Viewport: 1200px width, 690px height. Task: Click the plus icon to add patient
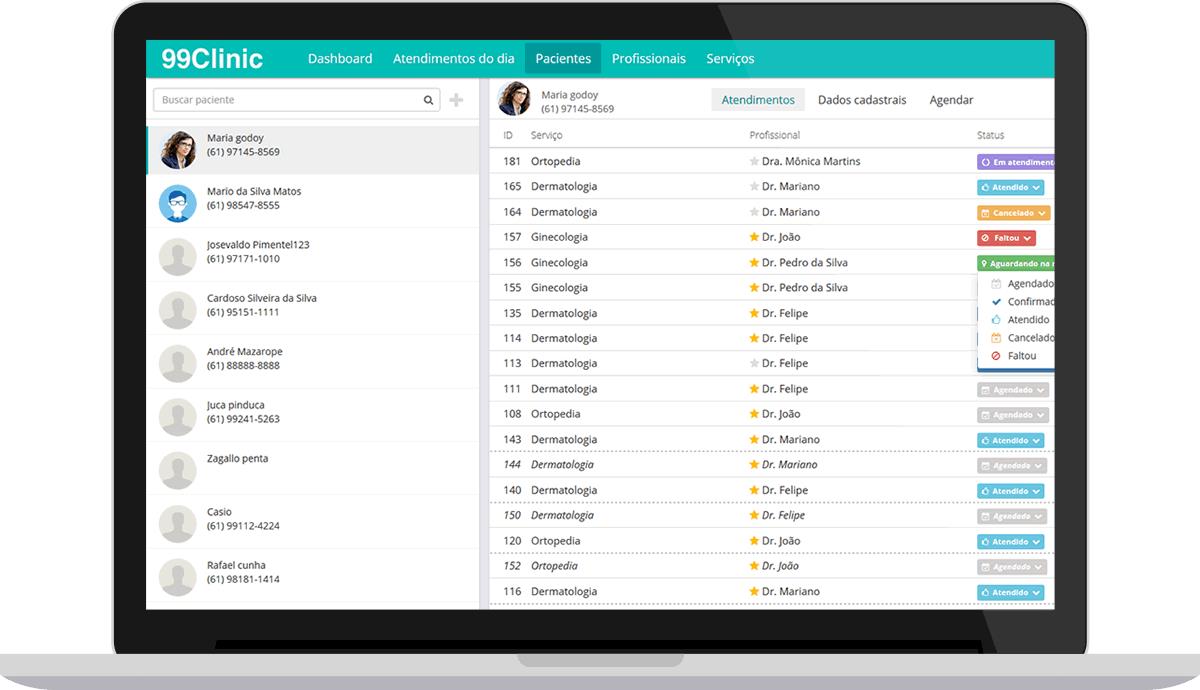click(456, 100)
